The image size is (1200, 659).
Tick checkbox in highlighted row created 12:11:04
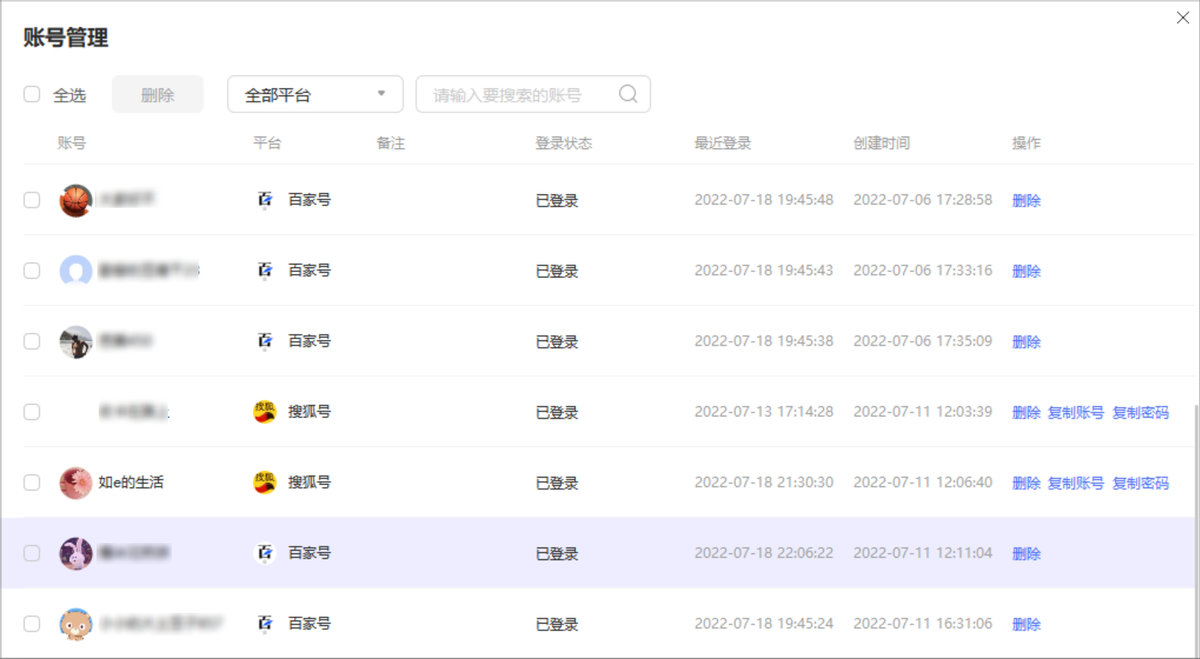coord(32,553)
